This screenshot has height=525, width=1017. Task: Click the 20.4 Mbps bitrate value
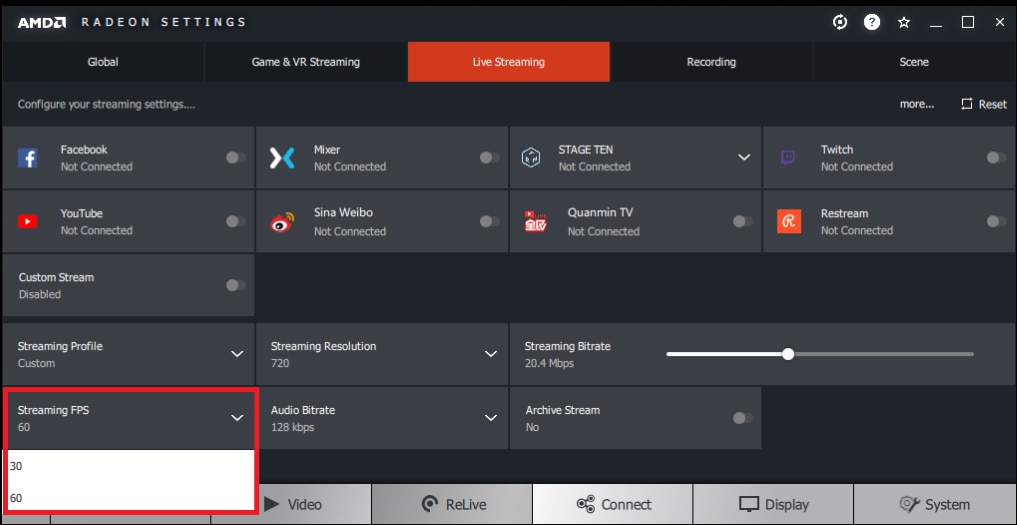tap(549, 363)
